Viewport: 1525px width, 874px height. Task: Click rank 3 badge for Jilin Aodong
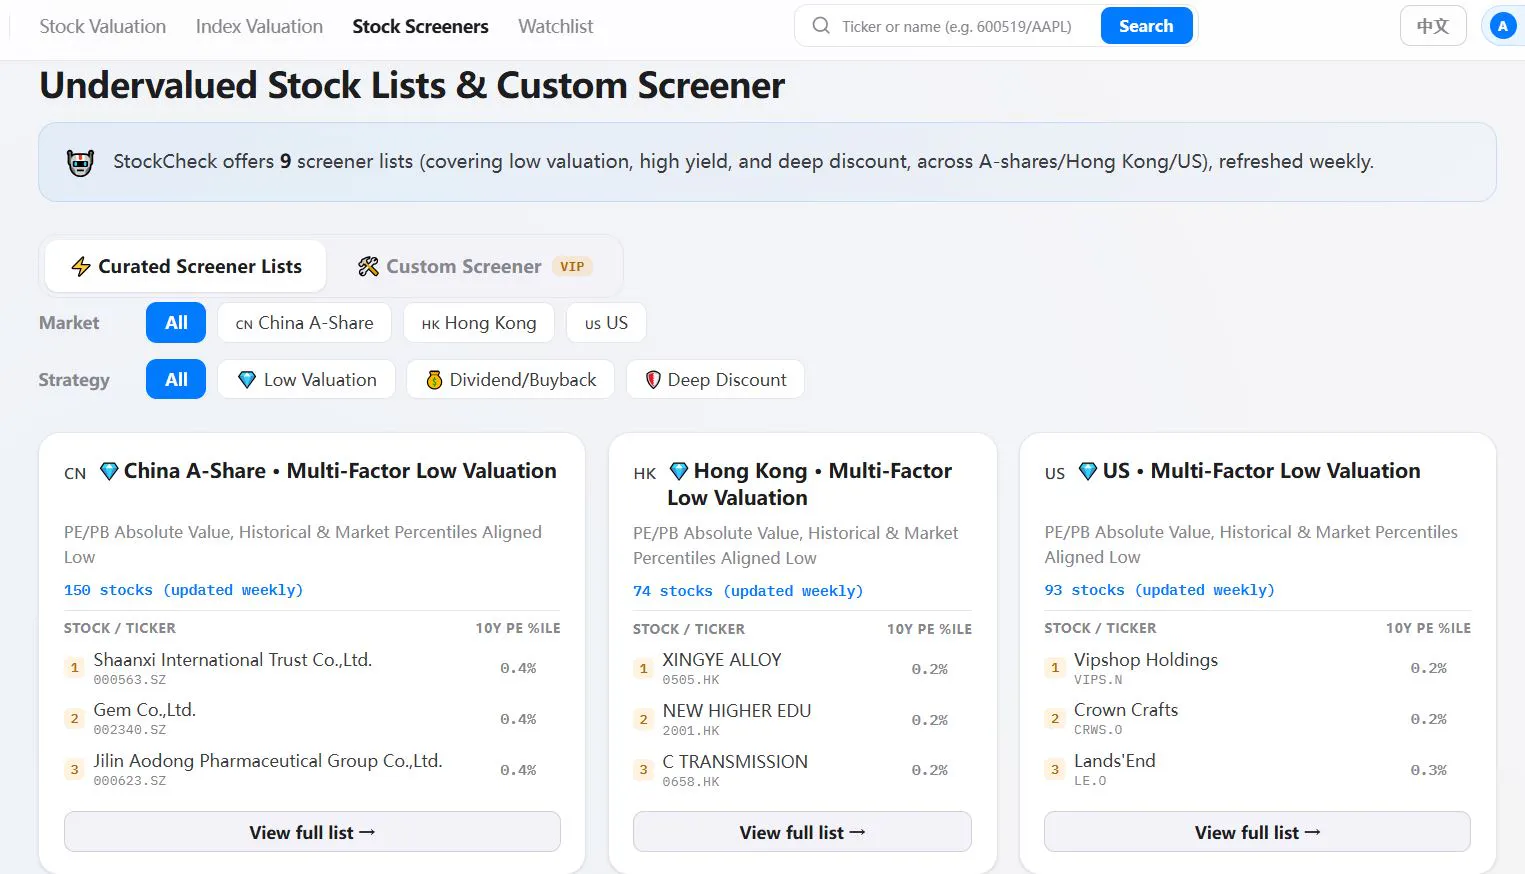coord(74,770)
